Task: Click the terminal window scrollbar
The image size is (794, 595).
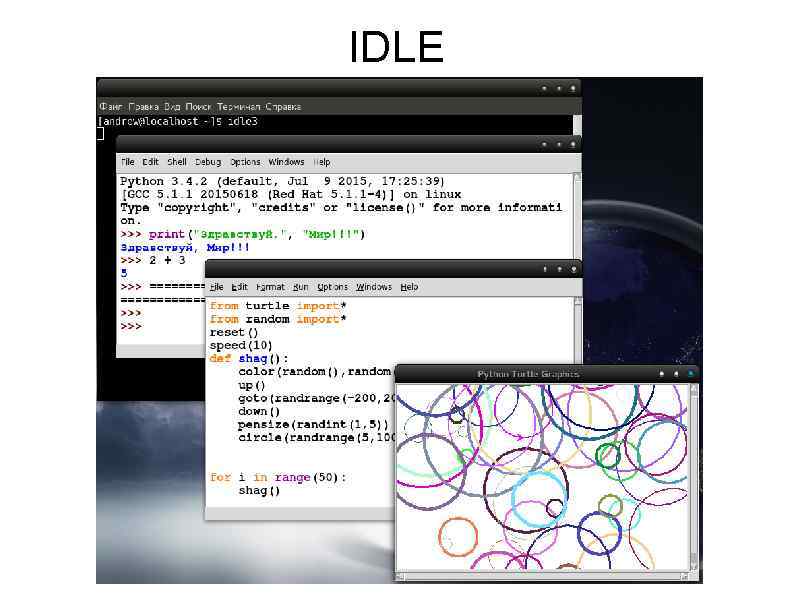Action: 577,125
